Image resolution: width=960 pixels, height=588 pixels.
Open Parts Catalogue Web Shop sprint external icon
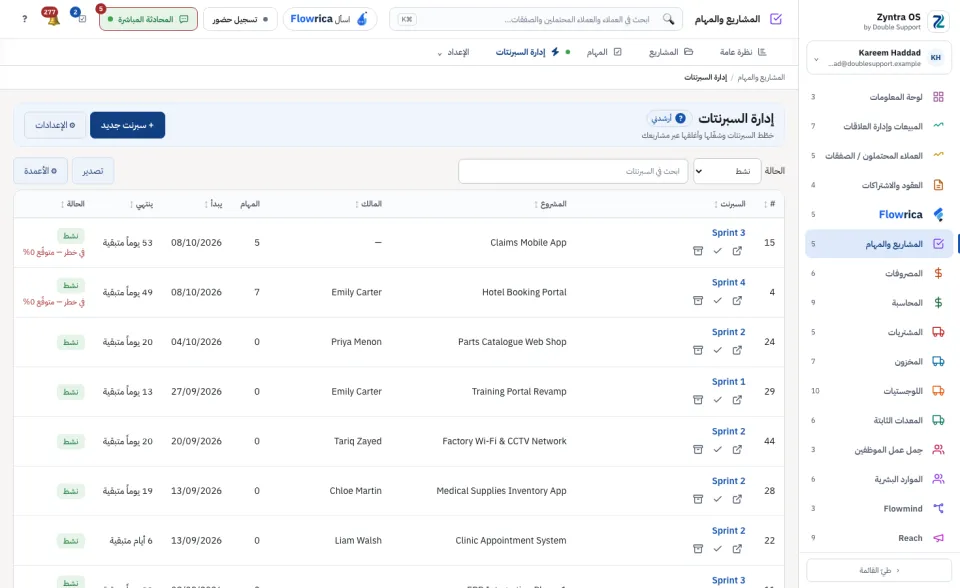click(737, 350)
